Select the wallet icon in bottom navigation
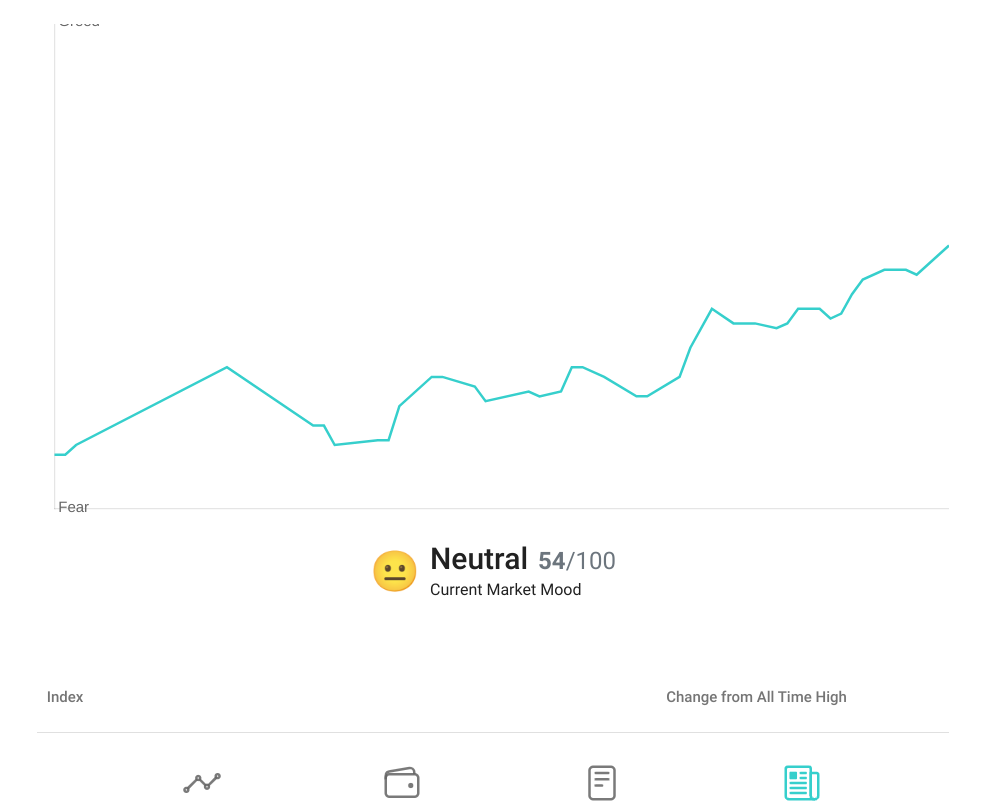Image resolution: width=994 pixels, height=811 pixels. click(x=401, y=783)
